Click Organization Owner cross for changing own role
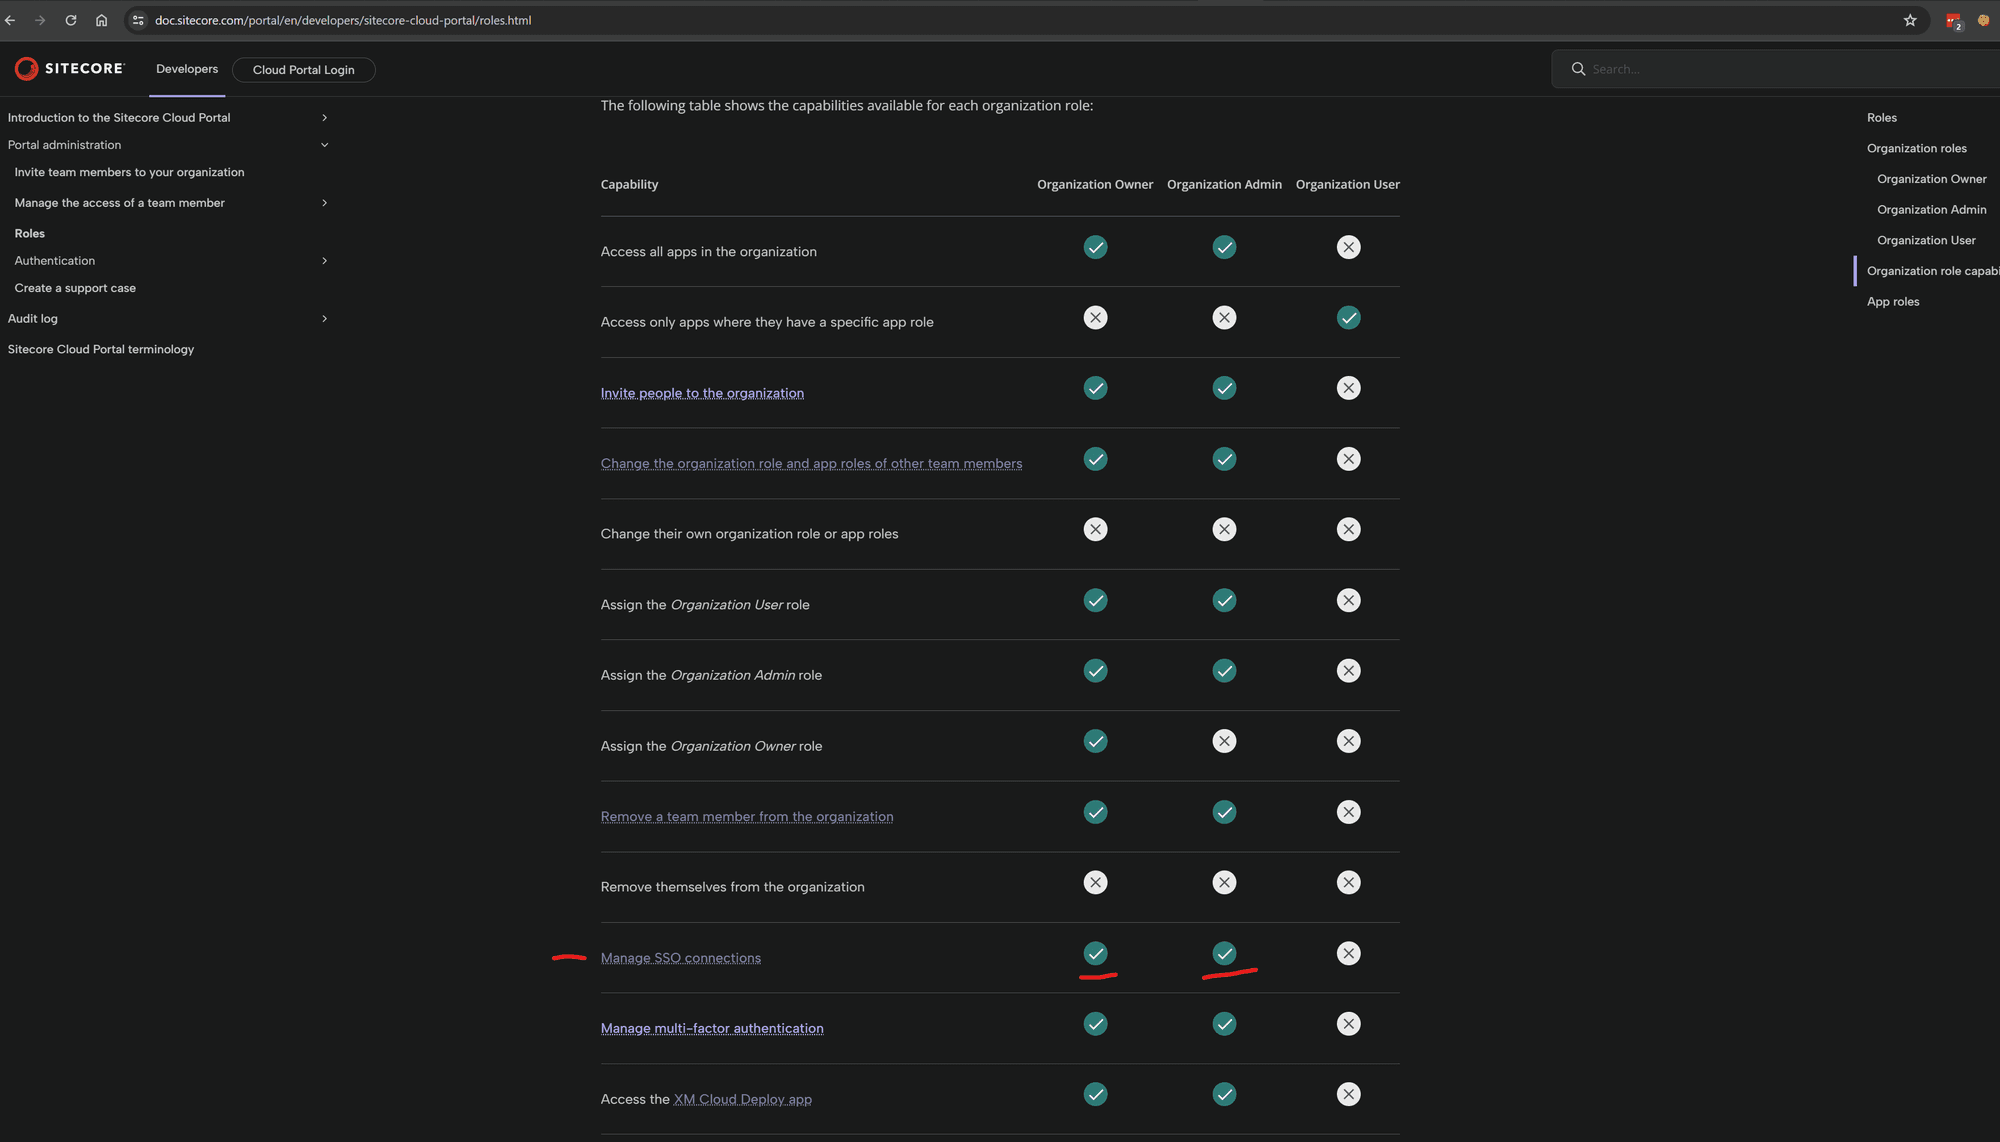This screenshot has height=1142, width=2000. (1095, 529)
